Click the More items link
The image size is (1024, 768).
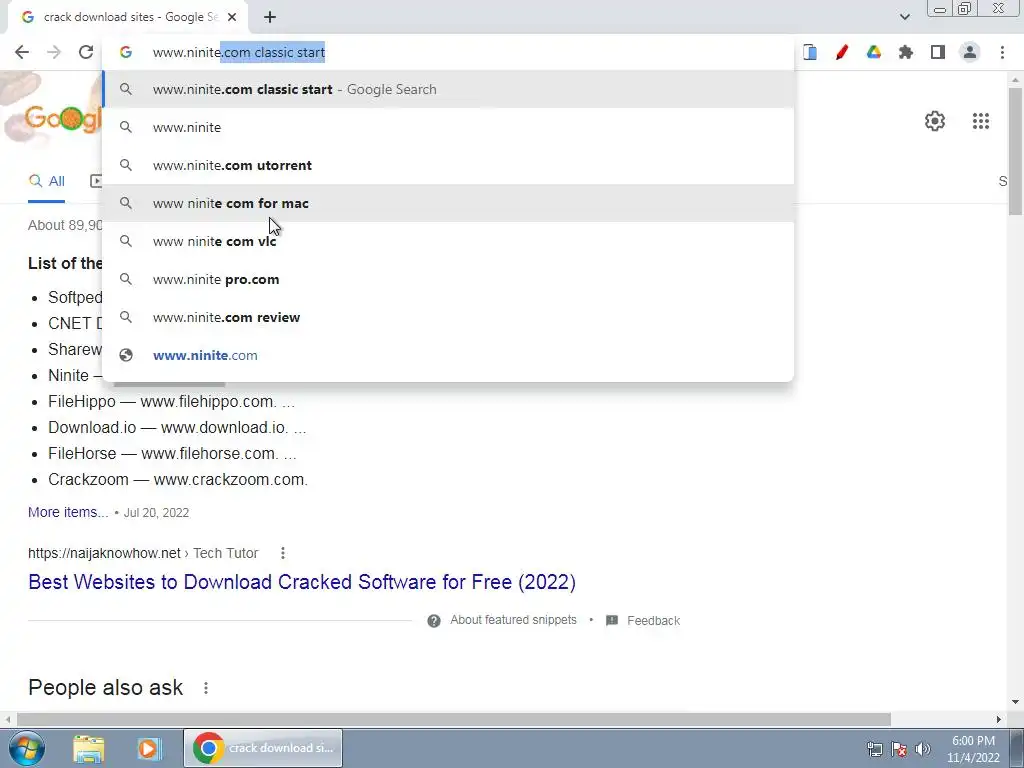(68, 513)
